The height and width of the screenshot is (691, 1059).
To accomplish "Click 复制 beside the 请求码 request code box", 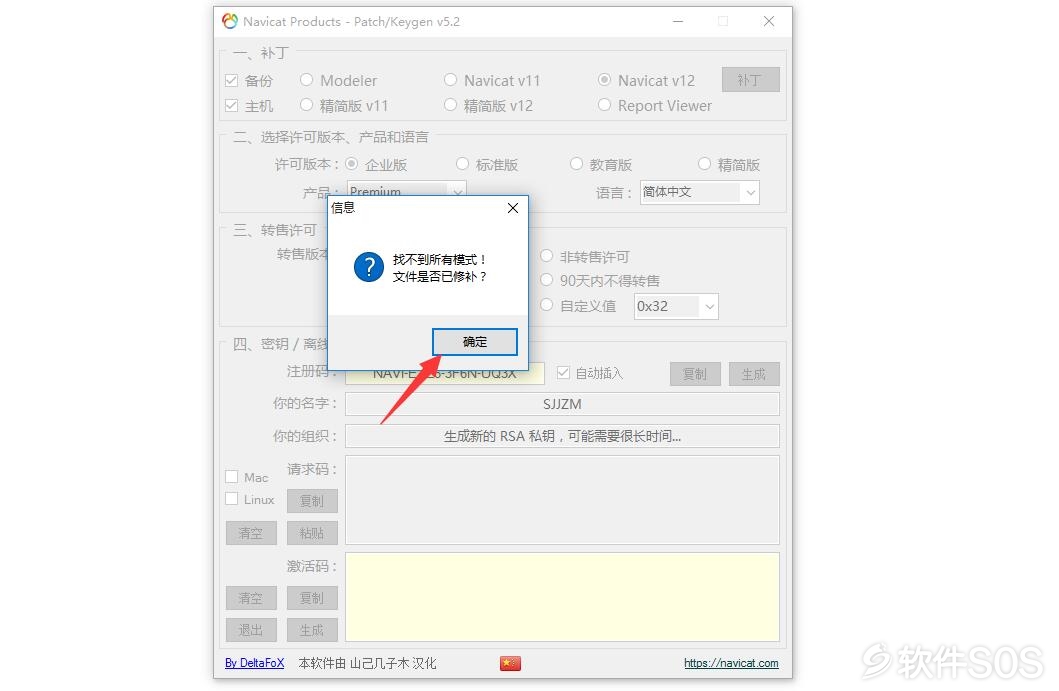I will coord(312,501).
